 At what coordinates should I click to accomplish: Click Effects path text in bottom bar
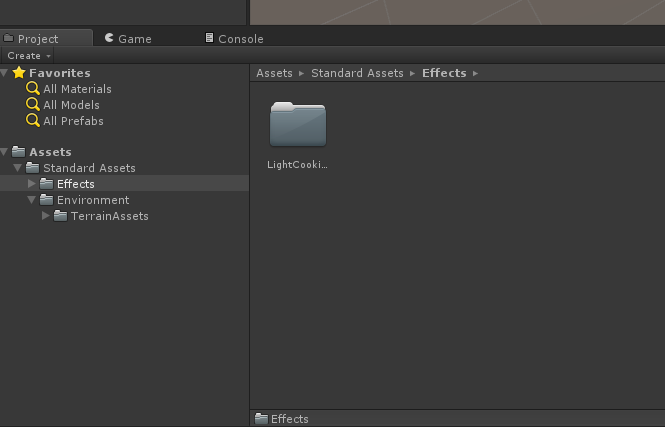click(x=290, y=419)
